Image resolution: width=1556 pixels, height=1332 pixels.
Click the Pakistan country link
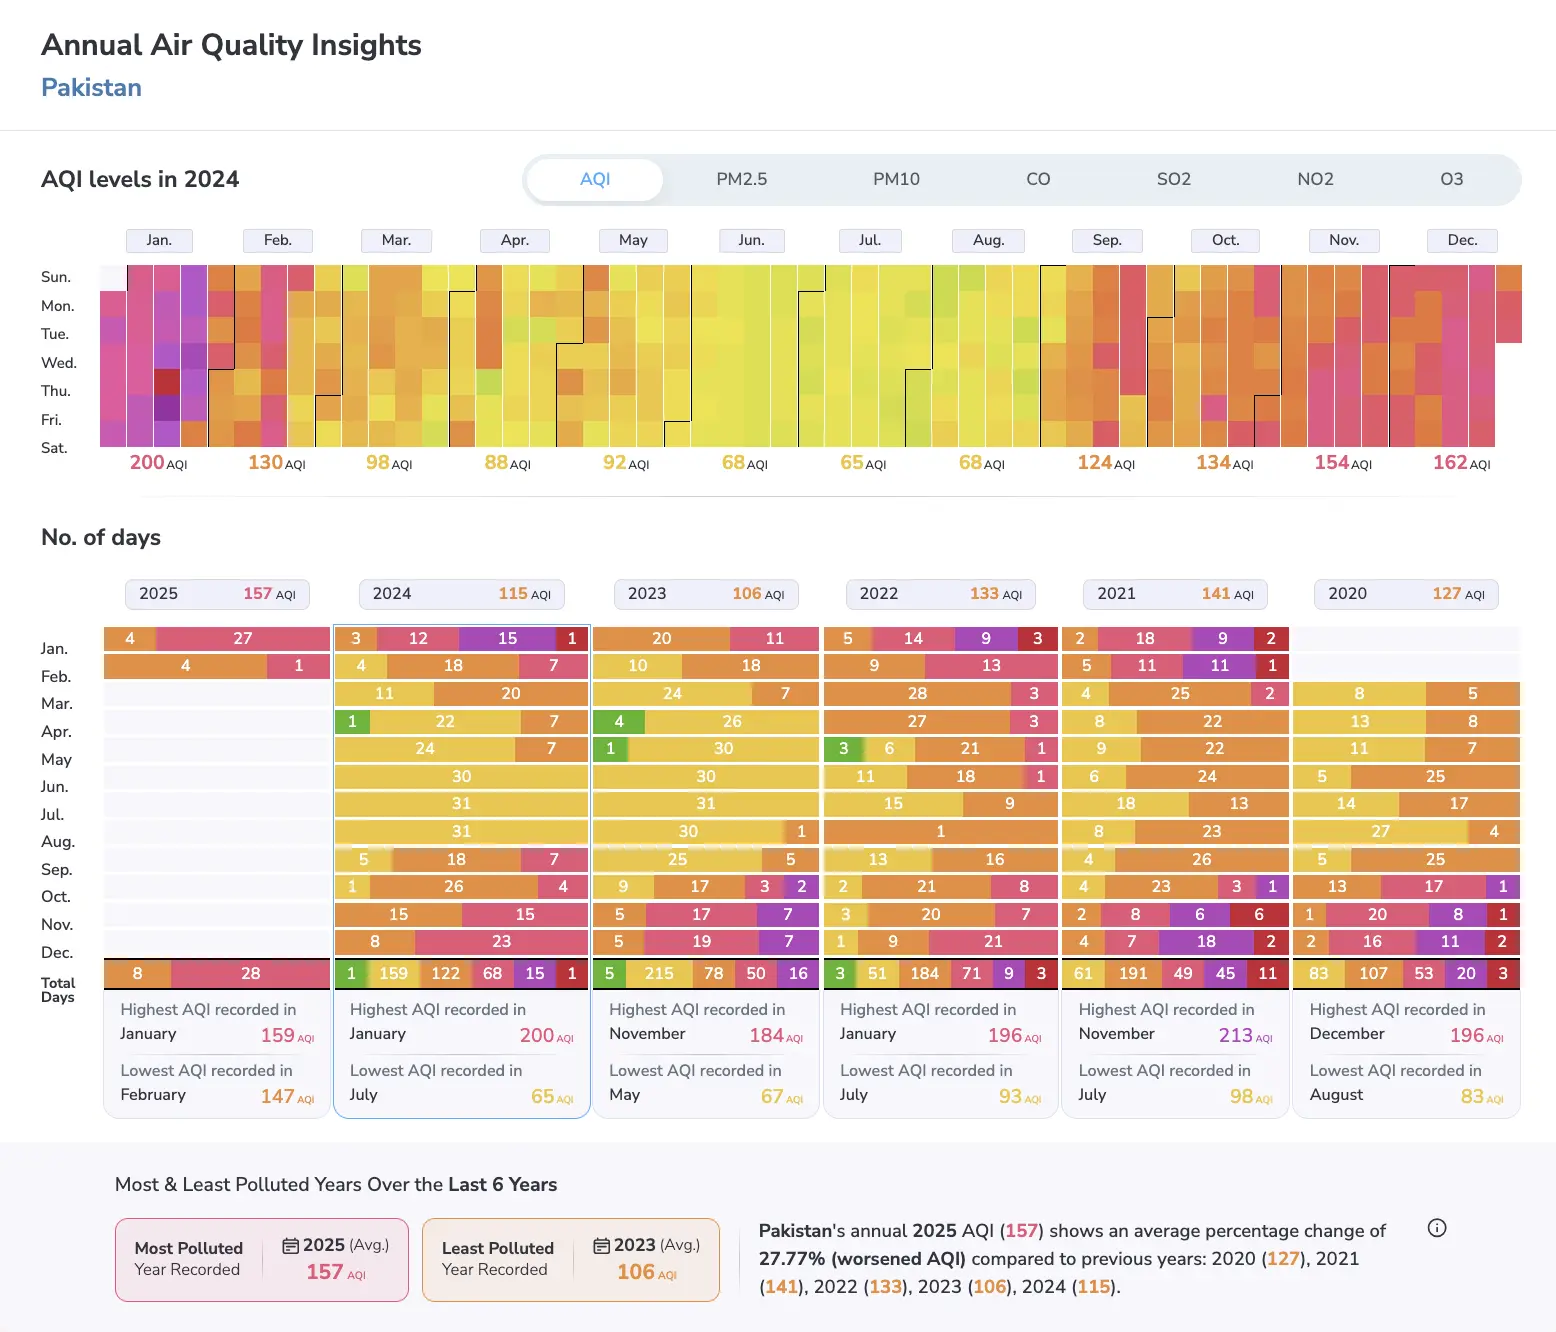click(91, 88)
